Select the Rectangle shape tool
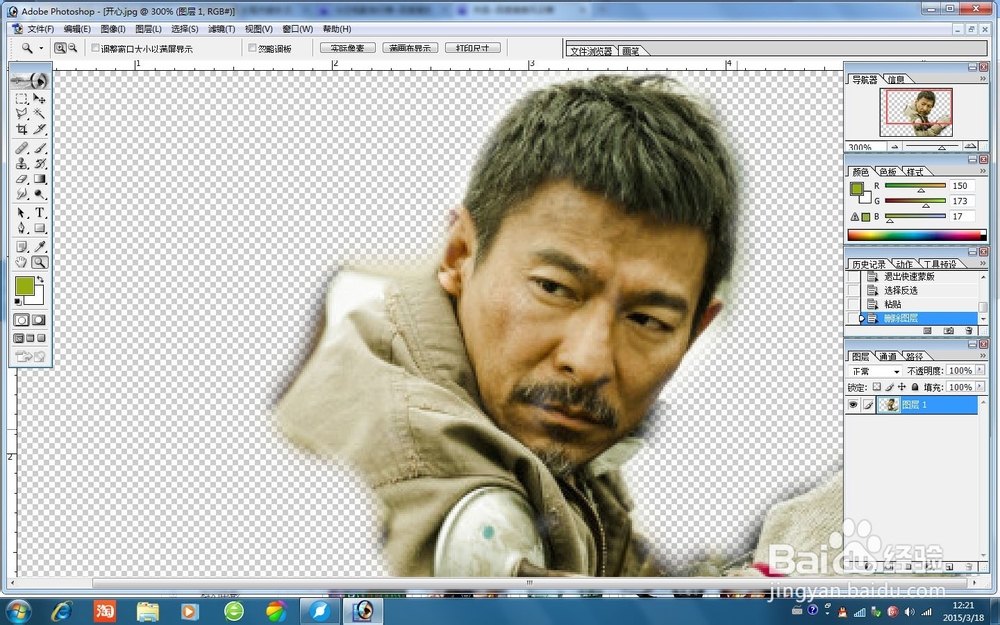 [40, 228]
